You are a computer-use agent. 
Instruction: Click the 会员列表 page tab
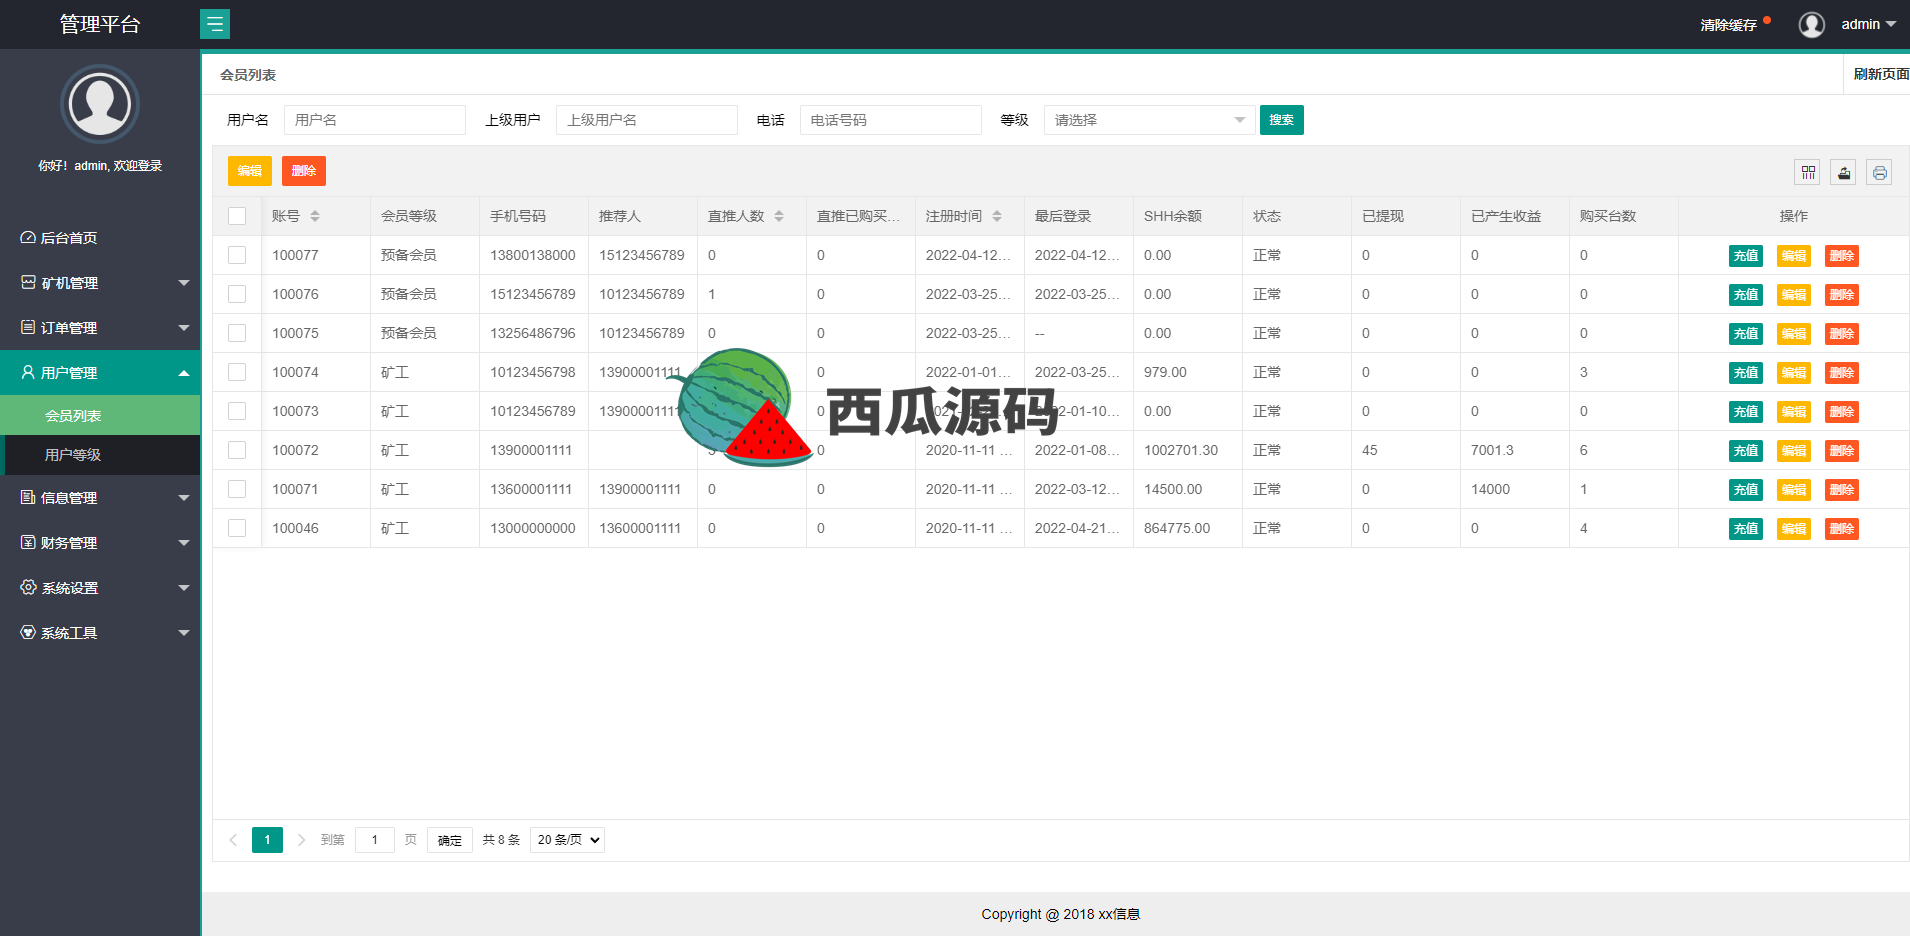pos(248,75)
